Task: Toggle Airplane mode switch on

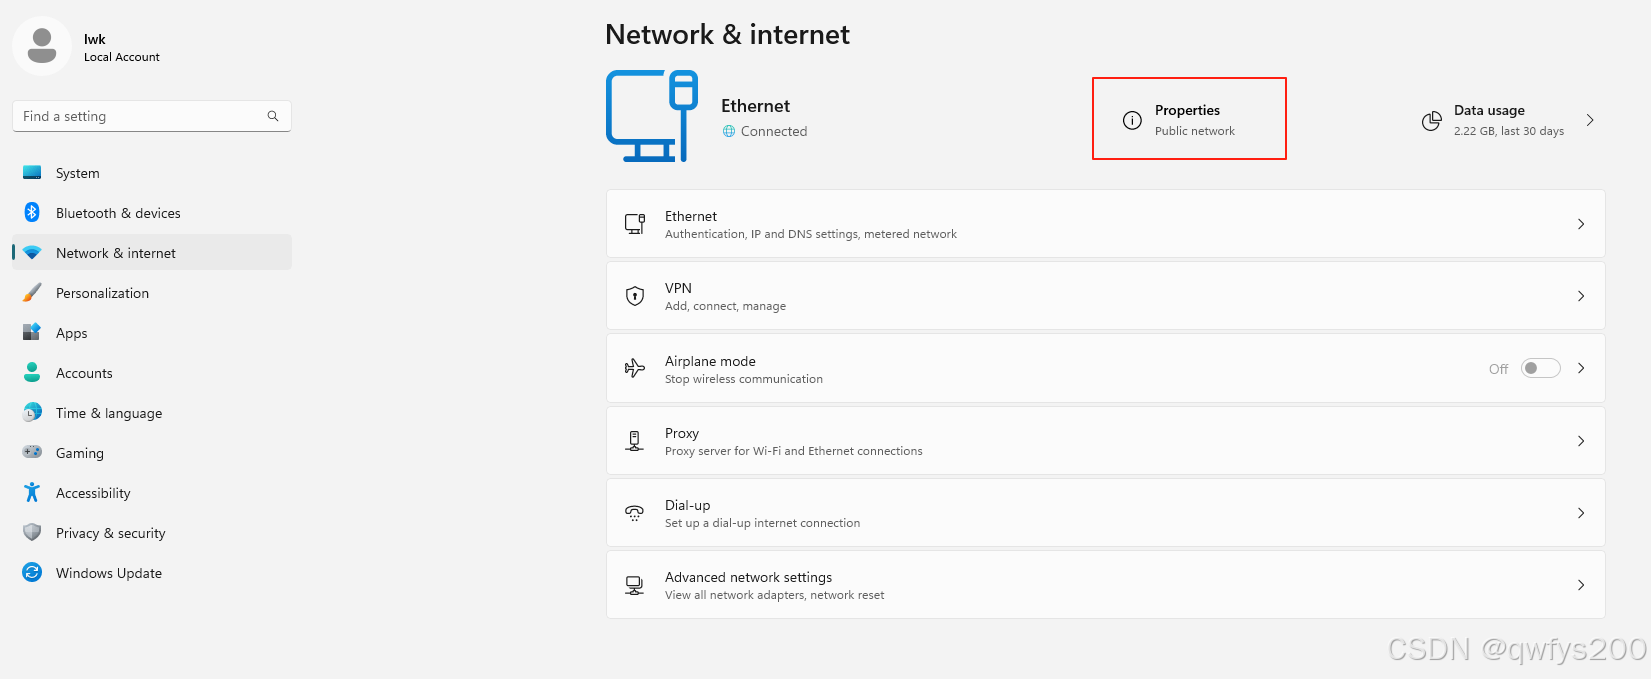Action: click(x=1541, y=368)
